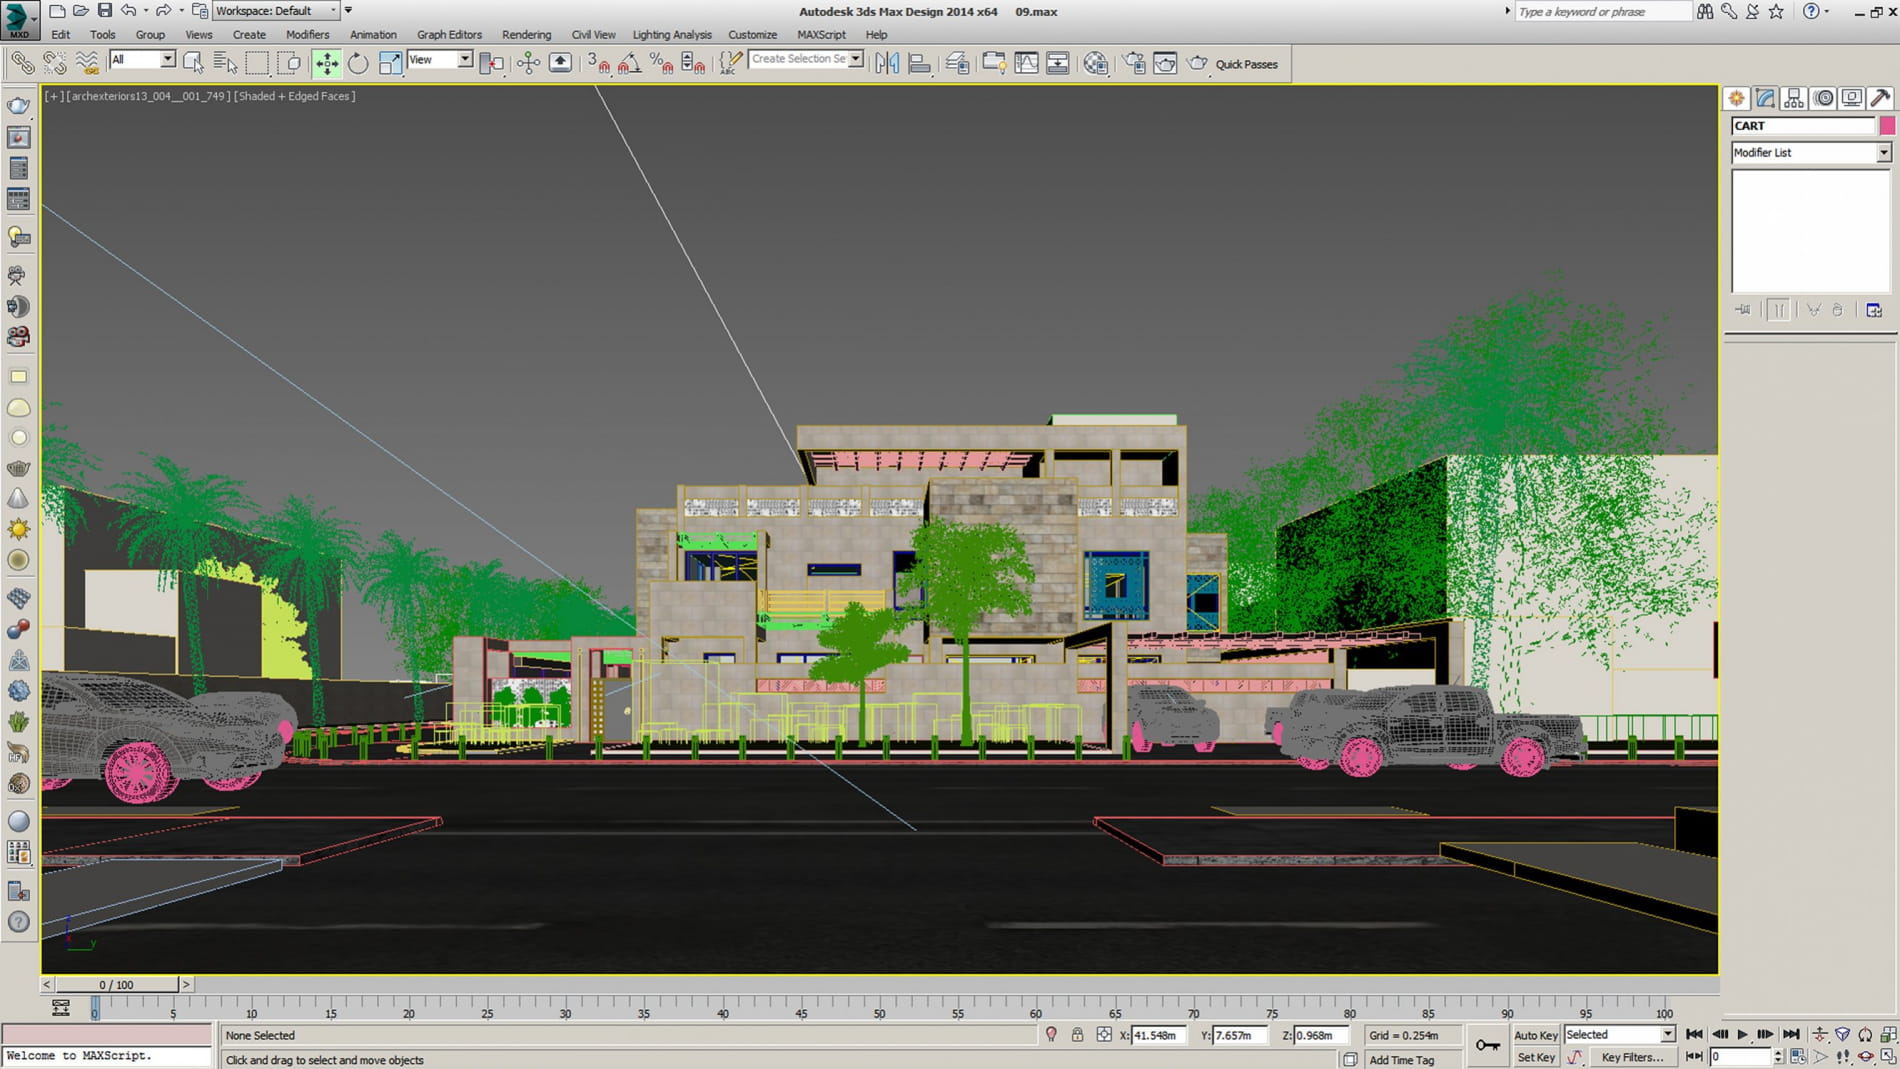Screen dimensions: 1900x1069
Task: Click the Undo arrow icon
Action: coord(128,11)
